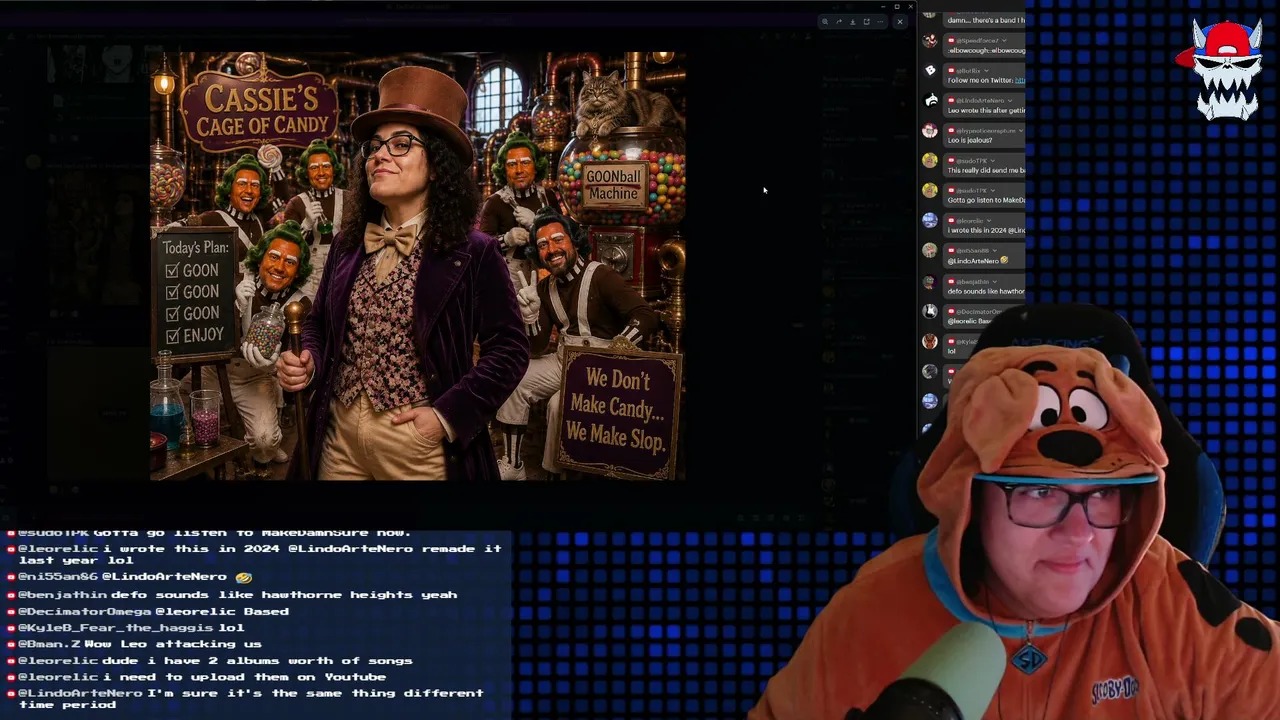
Task: Click LindoArteNero's avatar beside 'Leo wrote this'
Action: 930,101
